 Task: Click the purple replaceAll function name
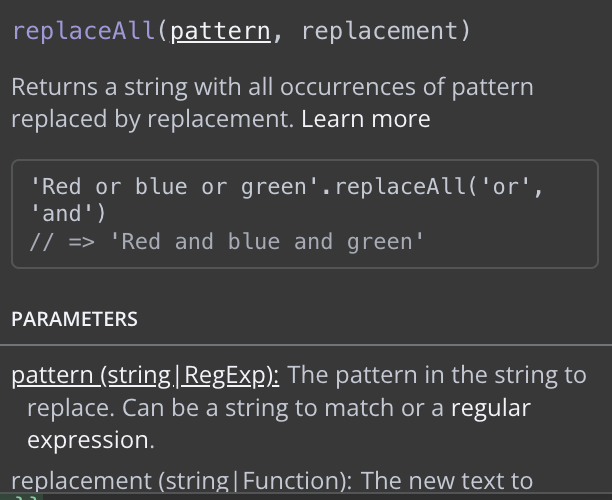pos(84,31)
